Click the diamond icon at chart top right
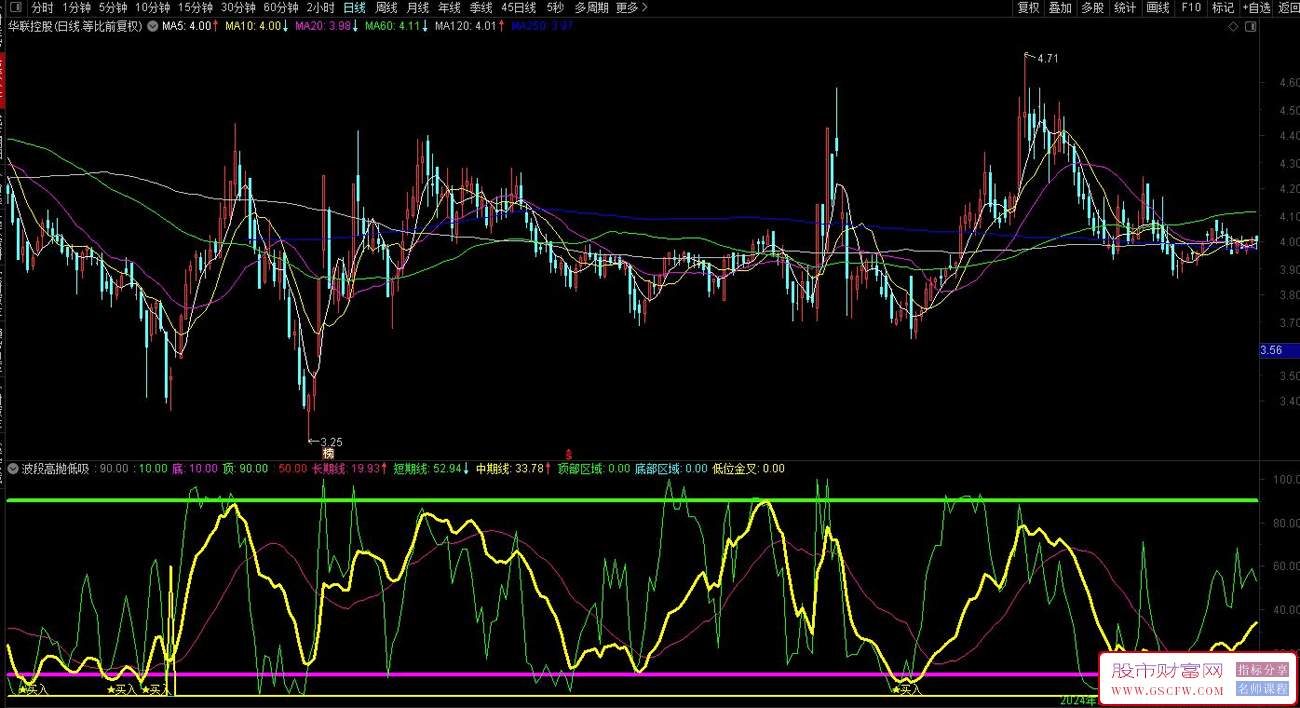 pos(1233,27)
